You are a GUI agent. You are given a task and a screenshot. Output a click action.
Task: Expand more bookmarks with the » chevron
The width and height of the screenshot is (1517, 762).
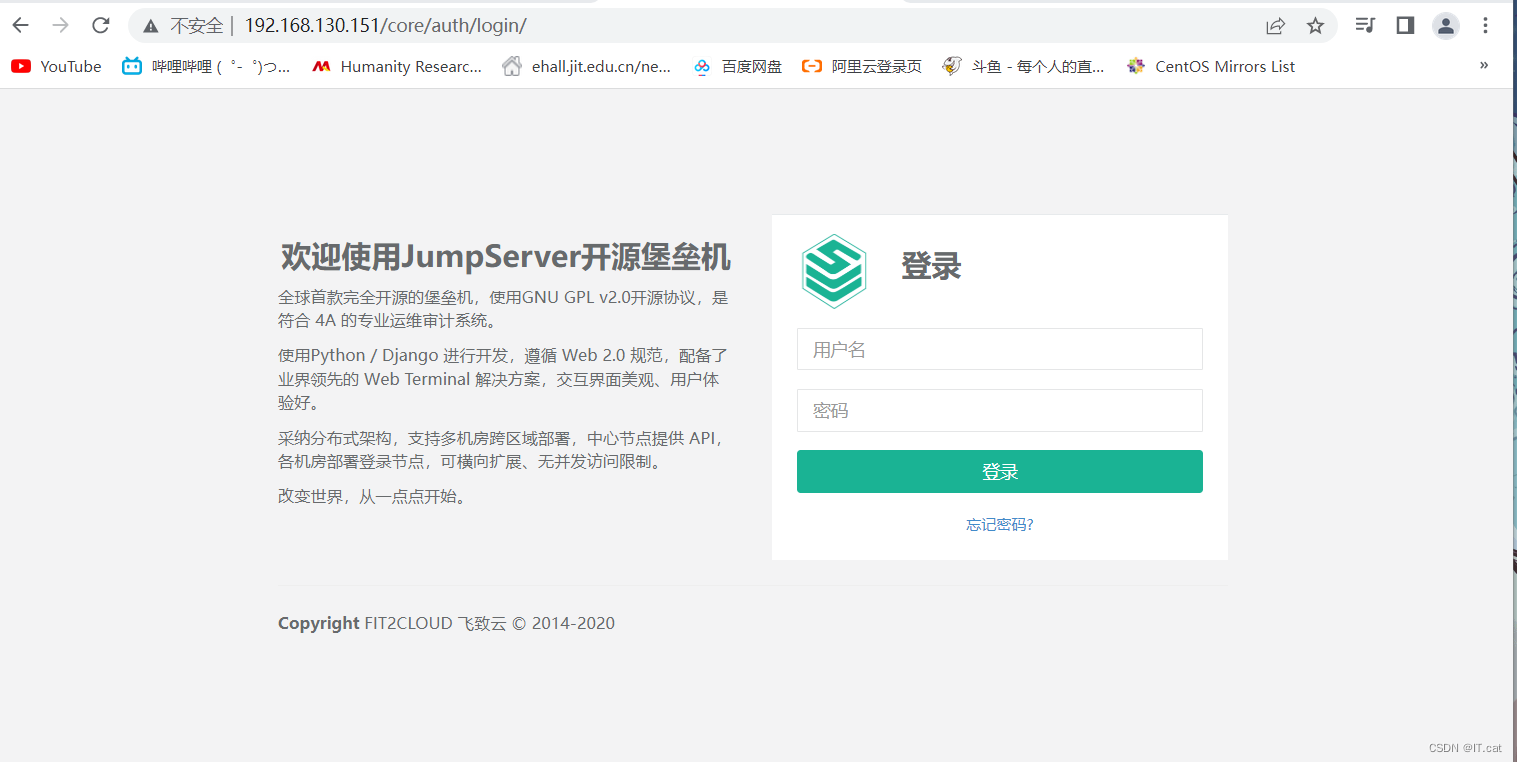click(1484, 65)
